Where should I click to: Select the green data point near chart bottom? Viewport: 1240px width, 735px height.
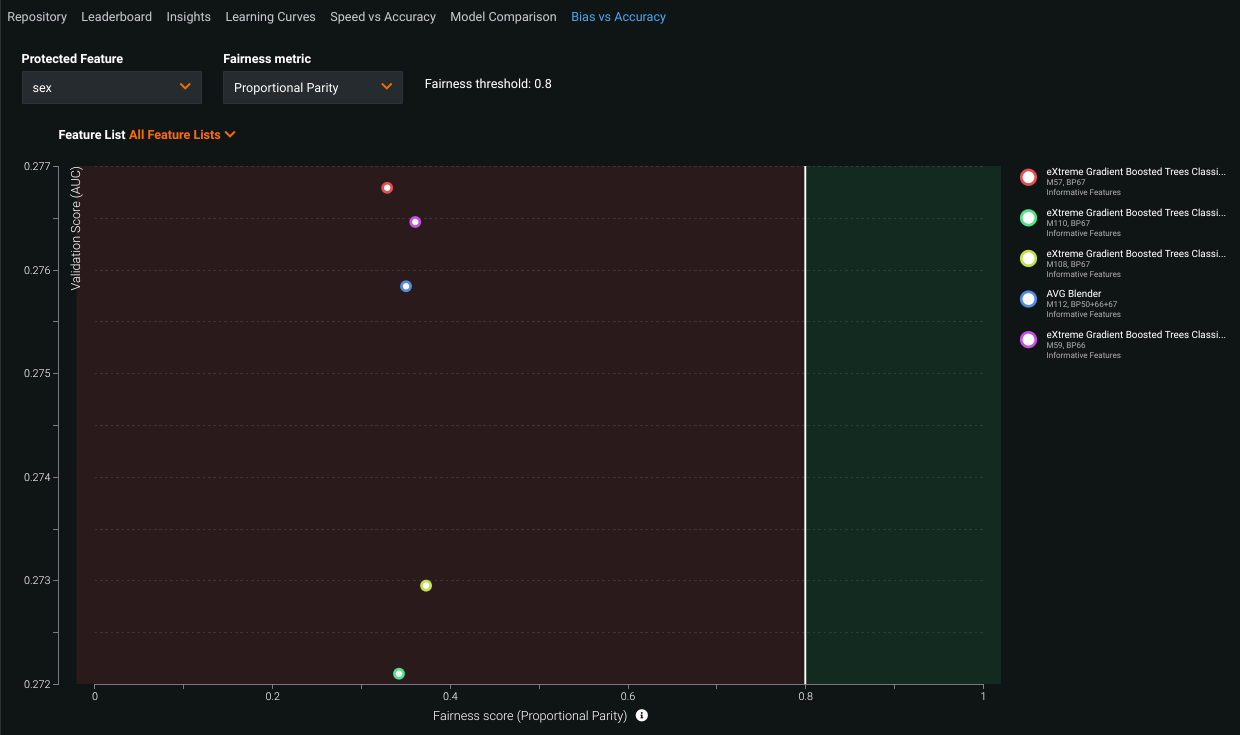tap(399, 674)
